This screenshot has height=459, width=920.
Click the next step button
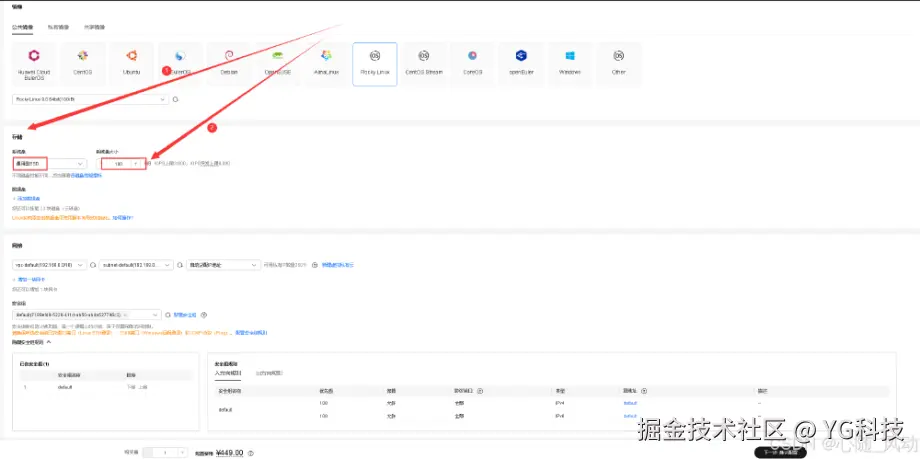780,453
